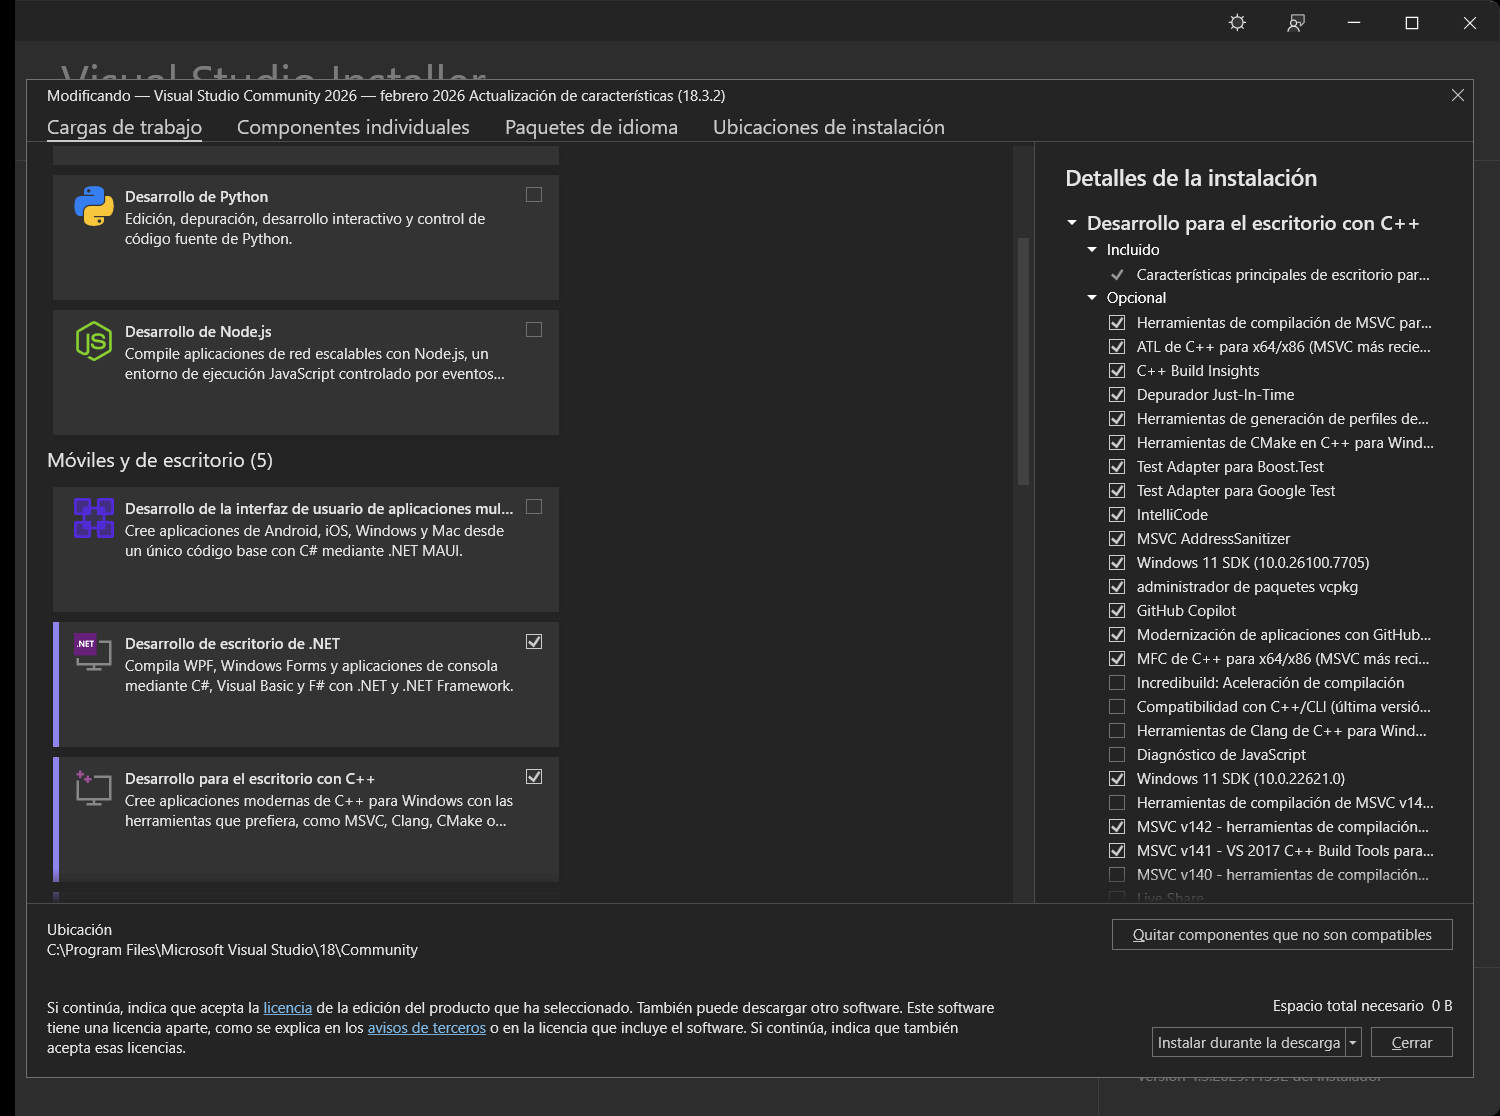Uncheck the GitHub Copilot component
Image resolution: width=1500 pixels, height=1116 pixels.
1117,611
